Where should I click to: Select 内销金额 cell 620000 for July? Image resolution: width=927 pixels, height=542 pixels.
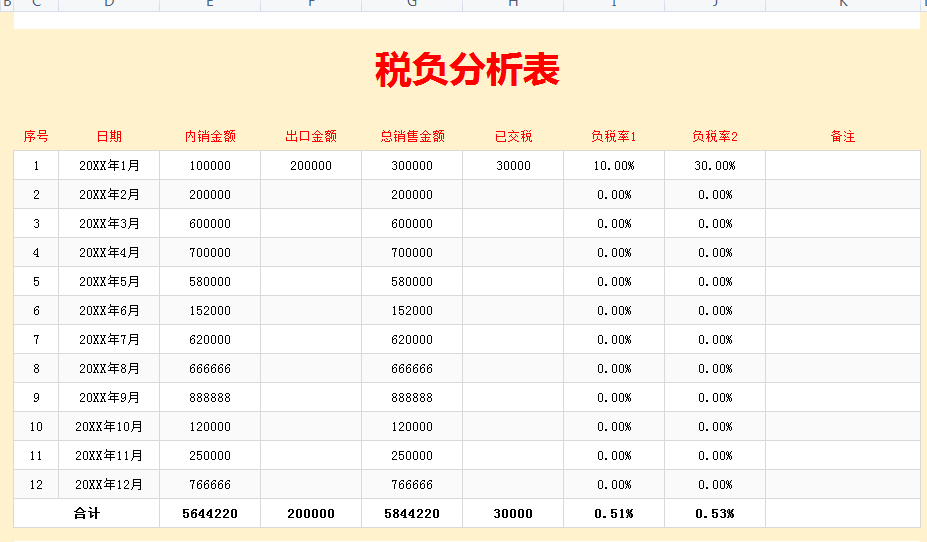point(210,339)
